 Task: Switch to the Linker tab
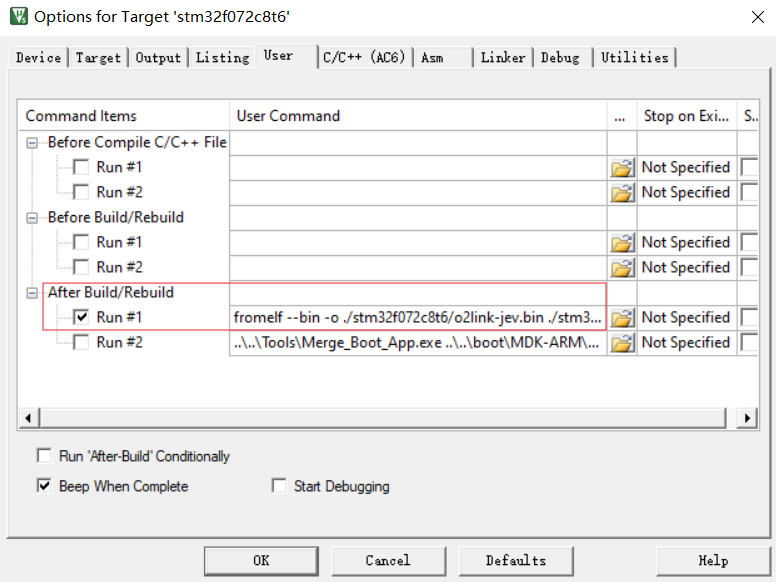pyautogui.click(x=503, y=57)
